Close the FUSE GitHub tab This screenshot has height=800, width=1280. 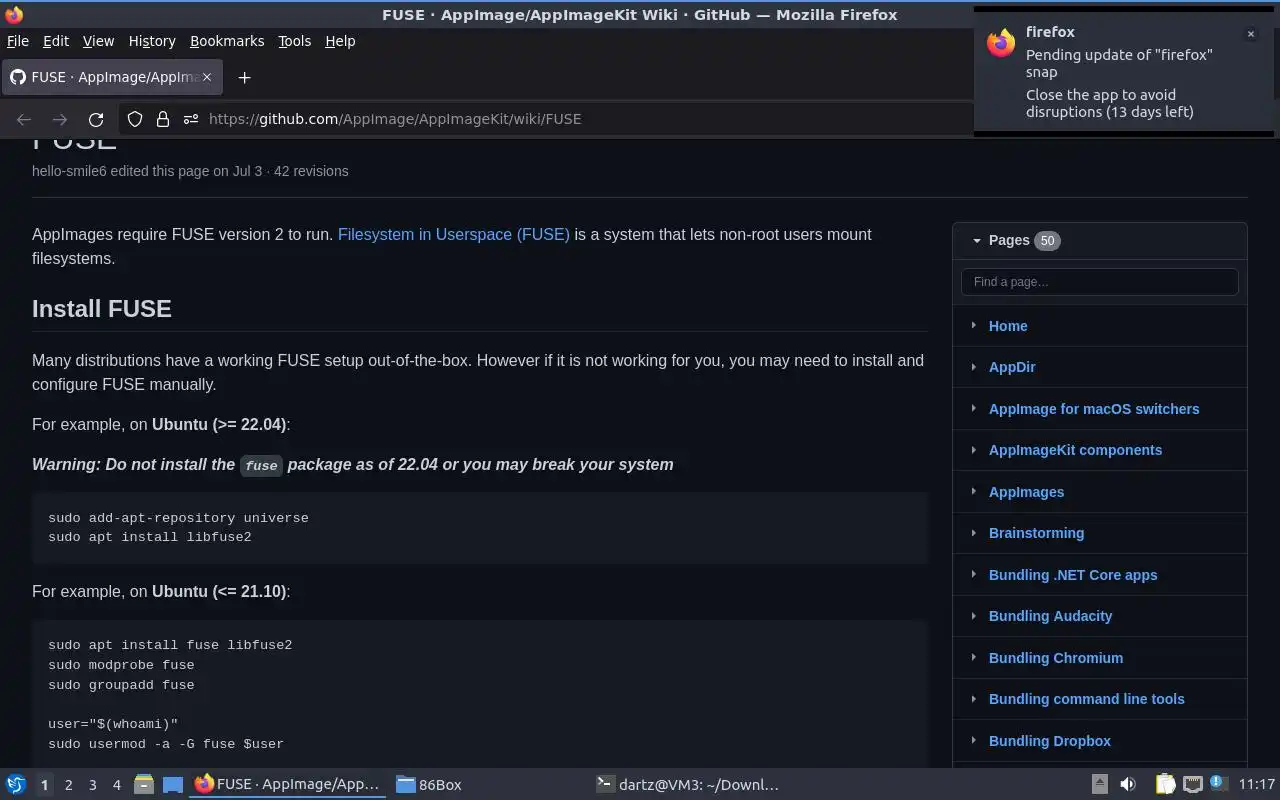pyautogui.click(x=208, y=77)
